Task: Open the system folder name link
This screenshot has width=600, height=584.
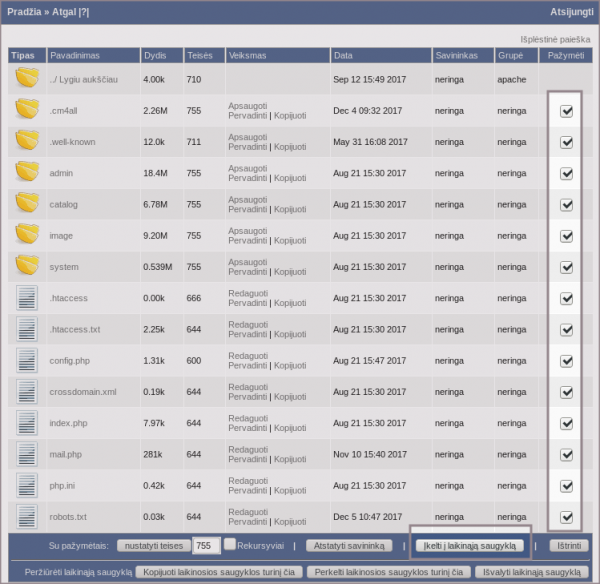Action: 64,267
